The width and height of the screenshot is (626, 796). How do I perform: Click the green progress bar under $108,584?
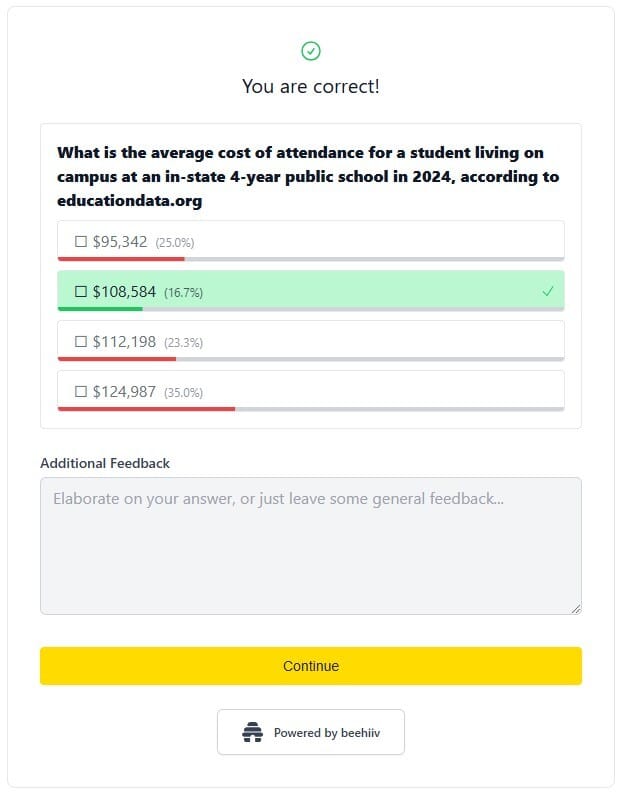click(x=100, y=309)
